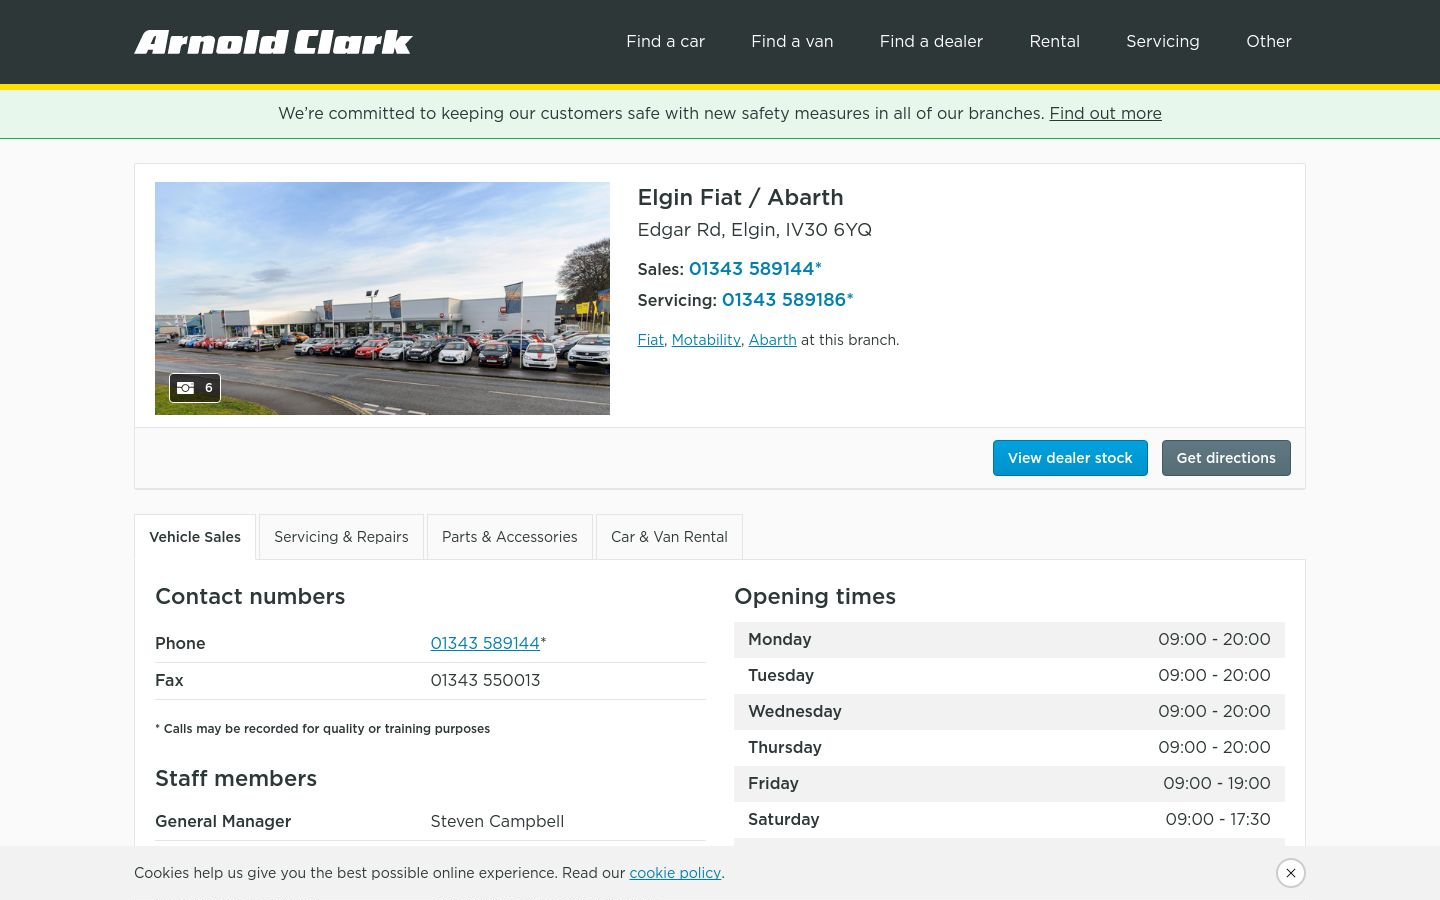
Task: Switch to the Car & Van Rental tab
Action: point(669,537)
